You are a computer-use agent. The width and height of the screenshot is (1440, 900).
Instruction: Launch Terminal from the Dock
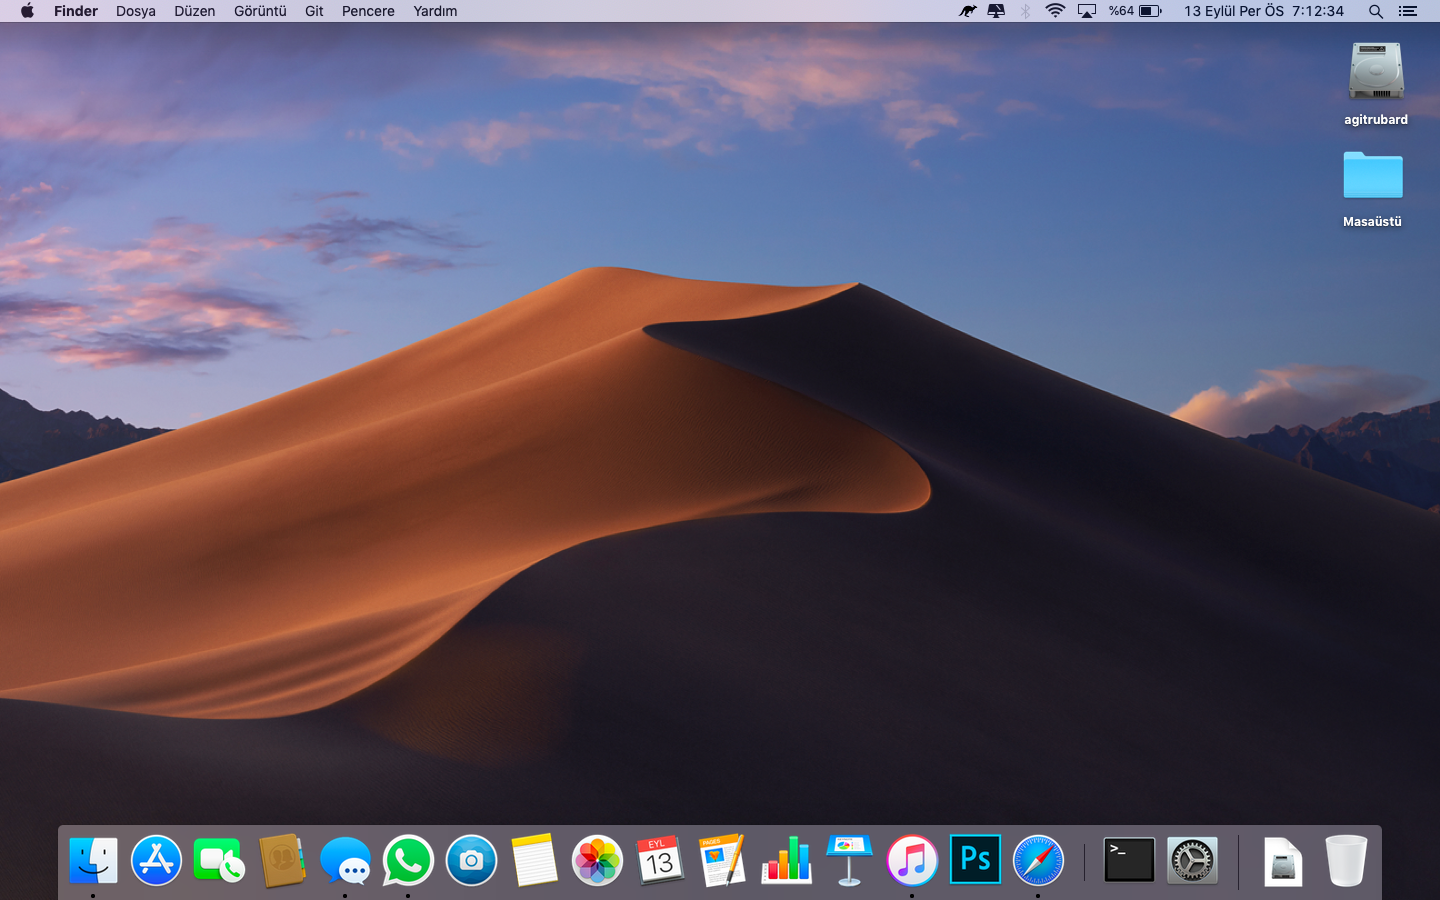point(1129,860)
